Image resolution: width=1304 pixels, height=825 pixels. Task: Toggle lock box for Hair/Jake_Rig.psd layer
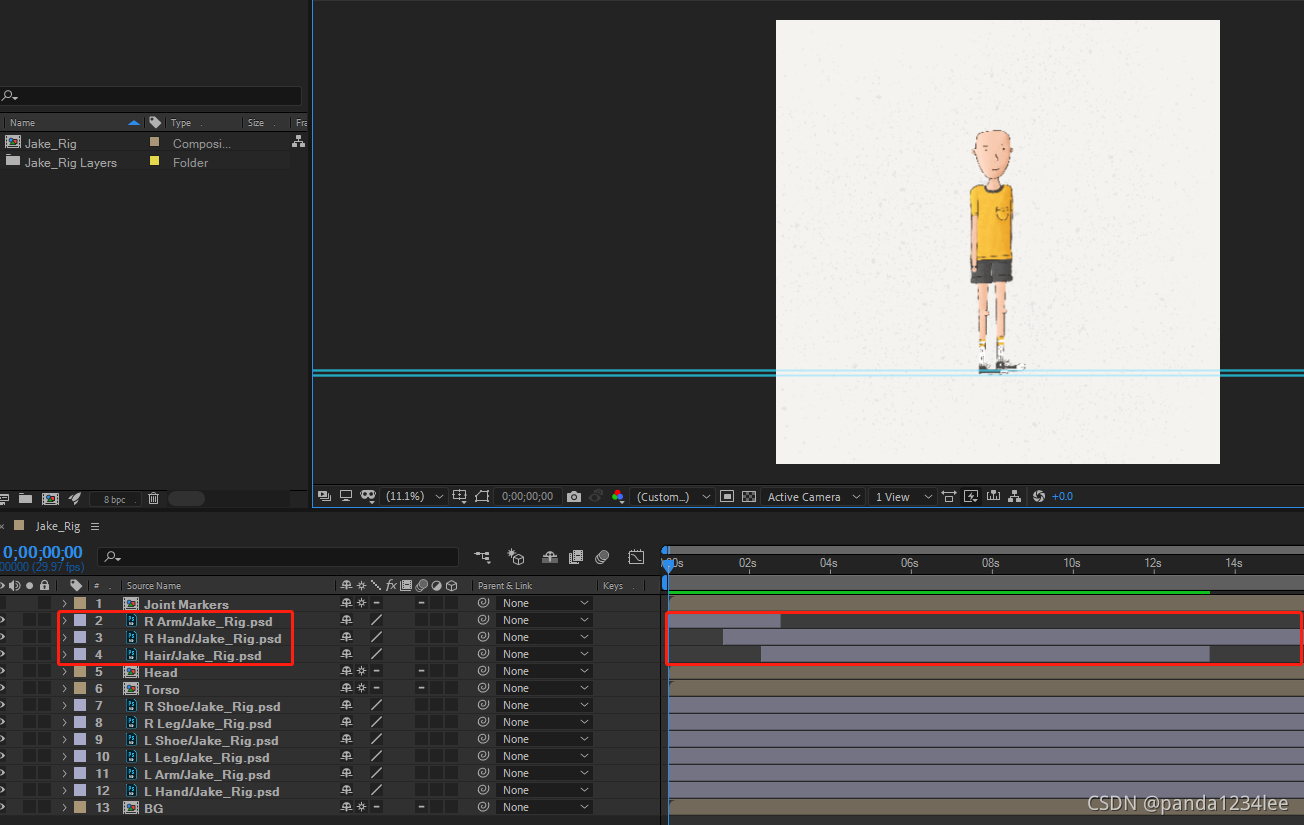[x=44, y=654]
